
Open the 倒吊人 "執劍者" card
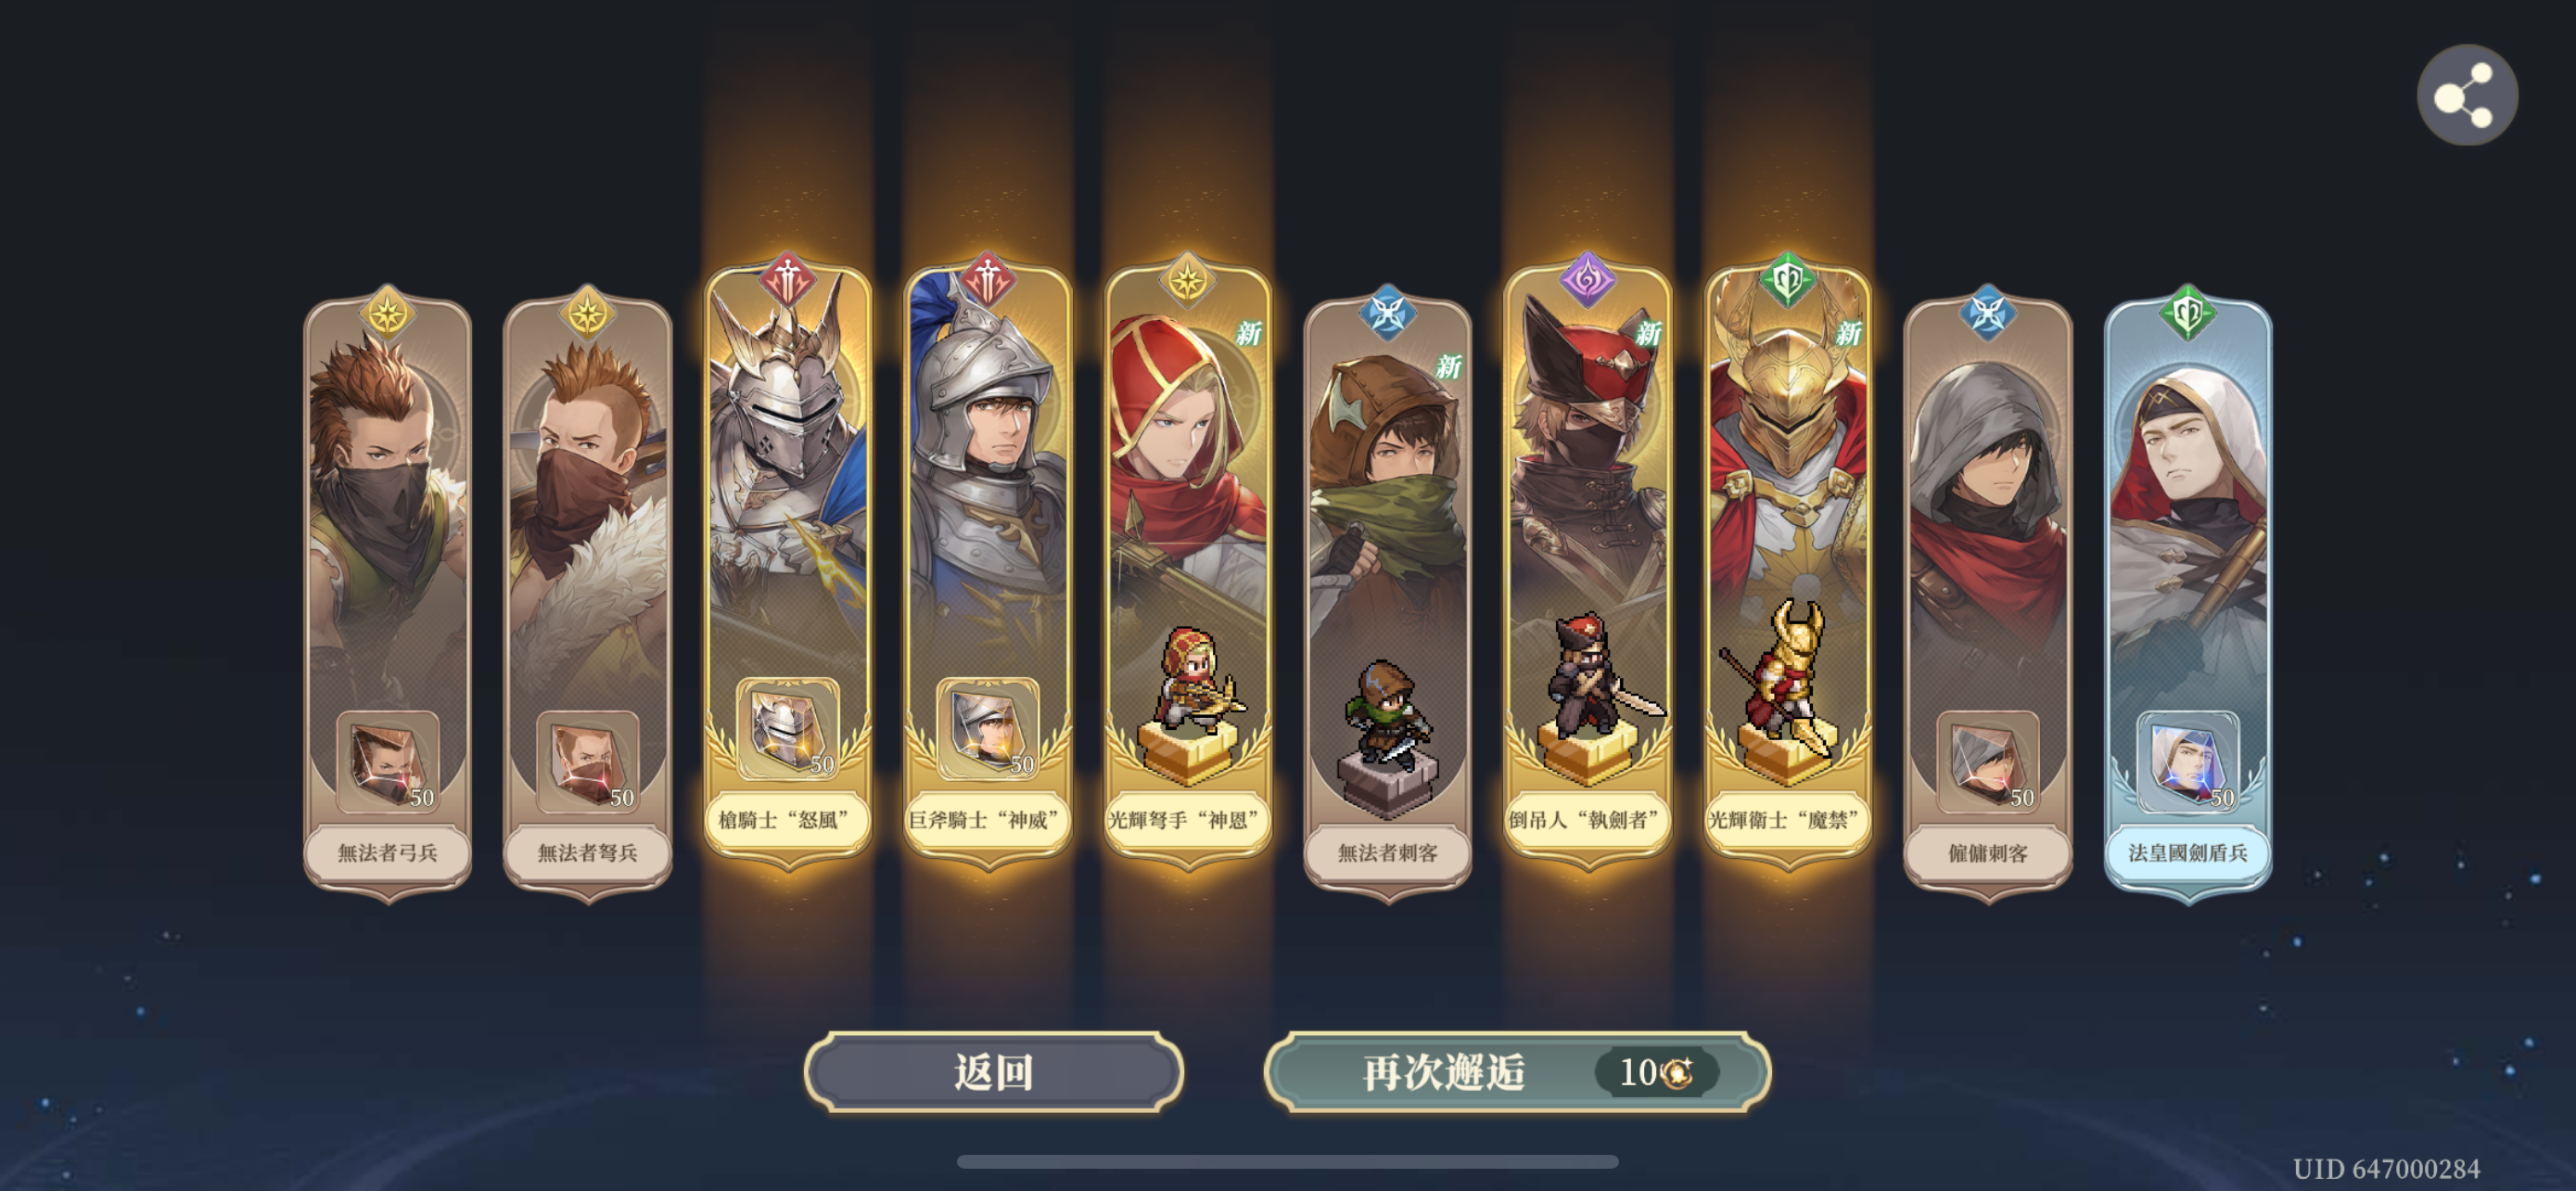[1588, 562]
